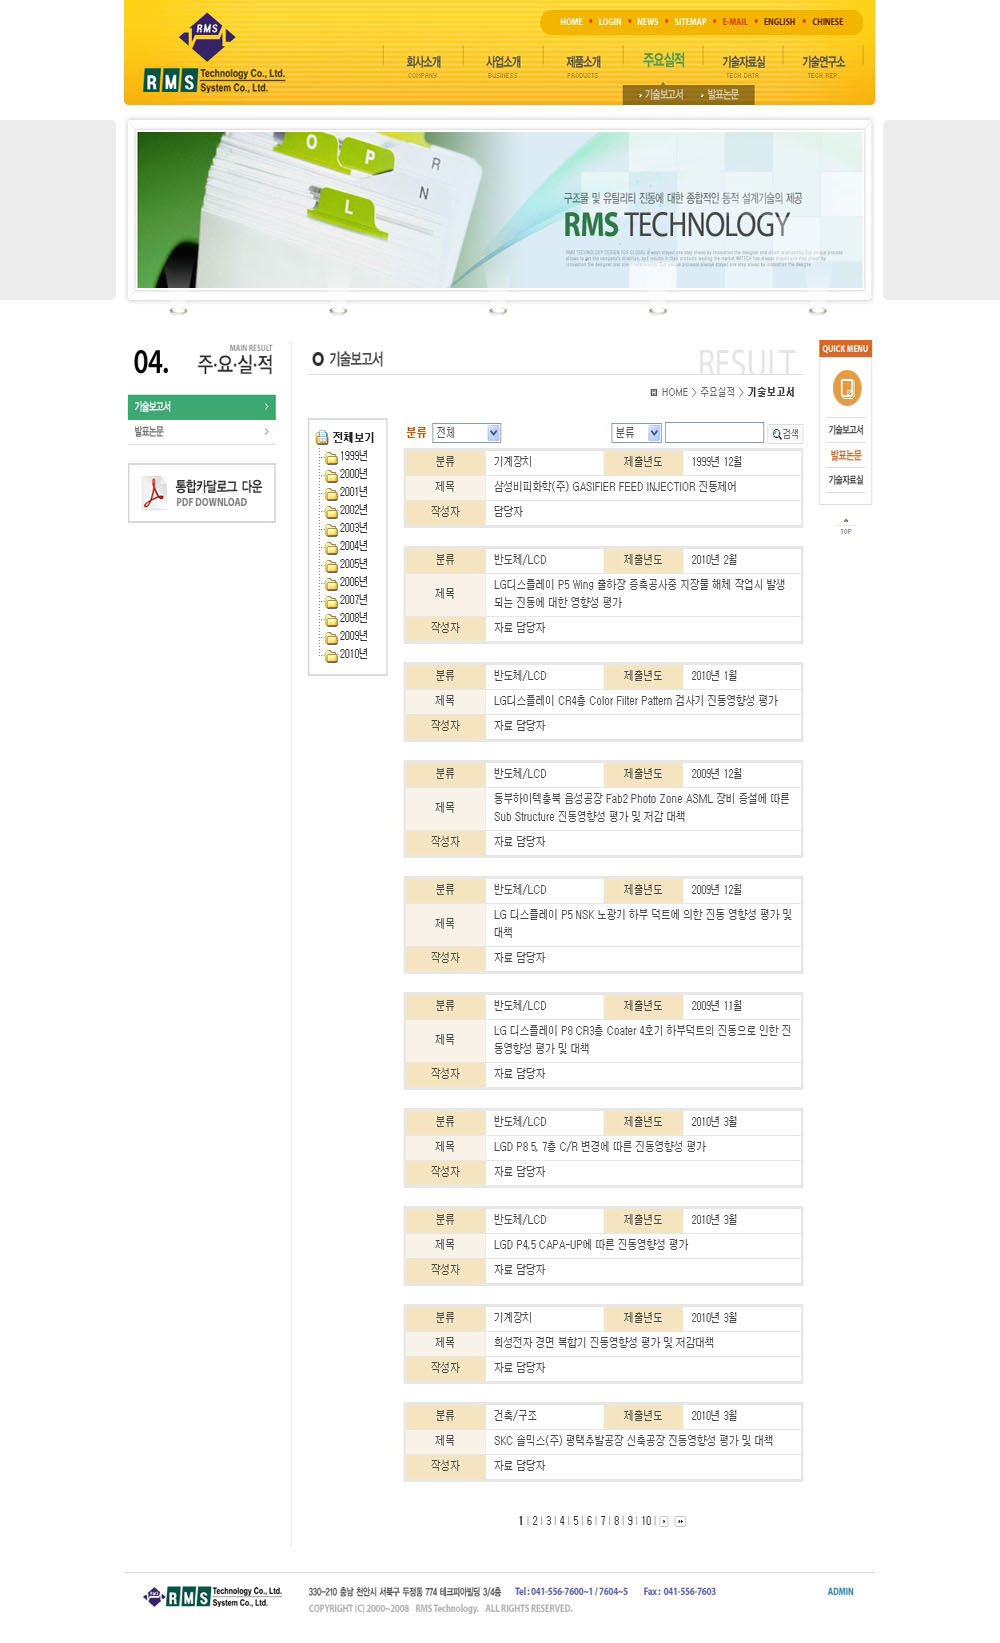Select the 2010년 folder icon
The height and width of the screenshot is (1643, 1000).
(331, 655)
